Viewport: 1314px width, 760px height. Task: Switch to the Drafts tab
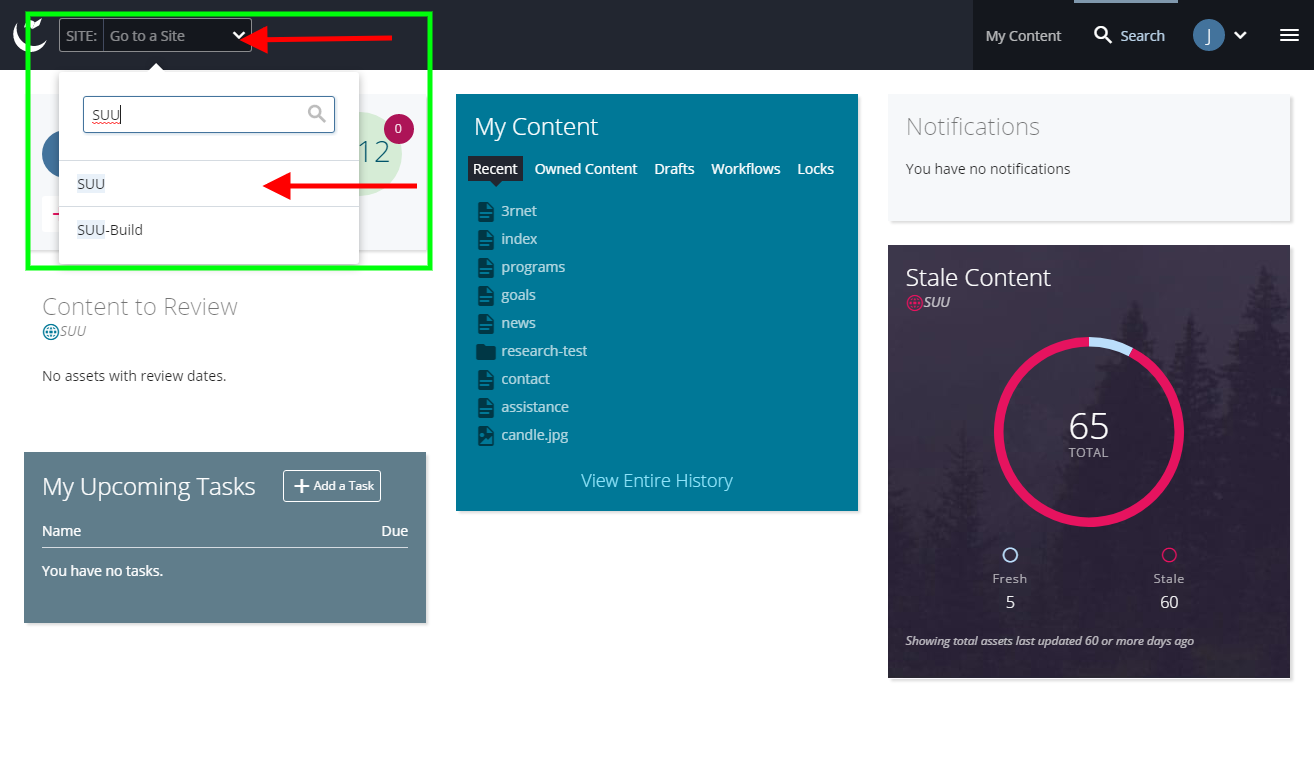(674, 169)
